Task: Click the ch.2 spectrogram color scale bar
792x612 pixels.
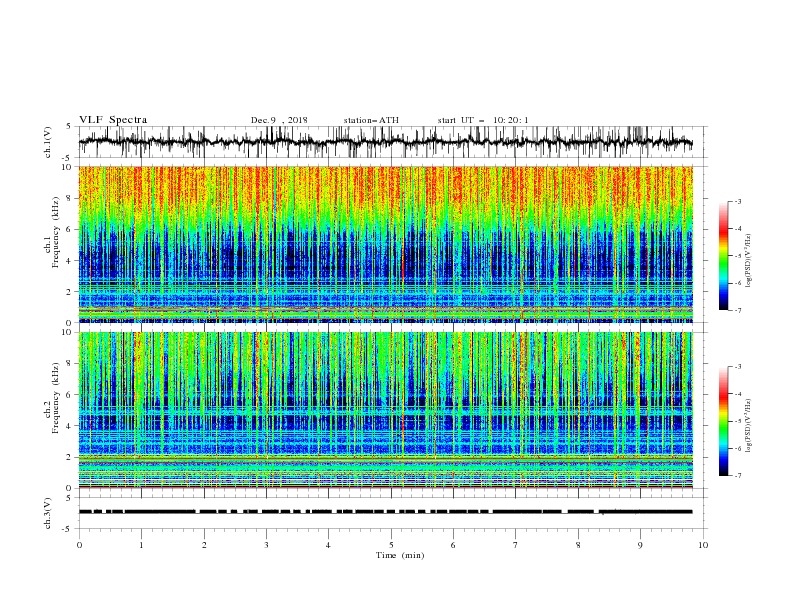Action: (x=723, y=421)
